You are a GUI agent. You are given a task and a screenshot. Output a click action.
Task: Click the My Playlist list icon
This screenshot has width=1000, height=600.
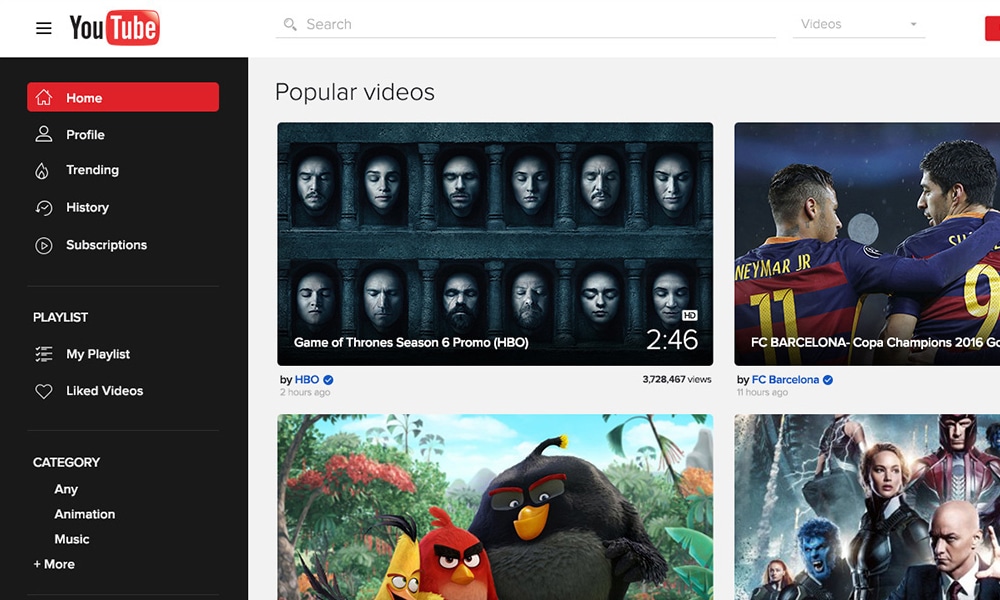pyautogui.click(x=43, y=354)
